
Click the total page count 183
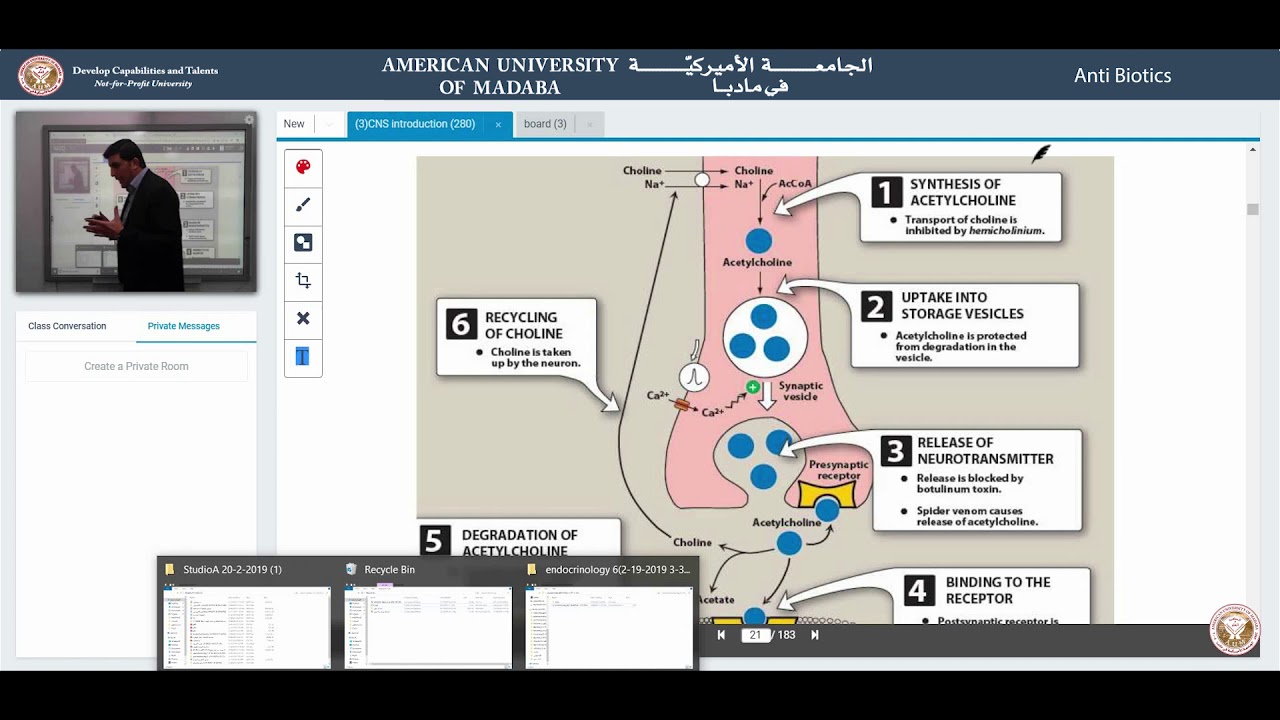786,635
